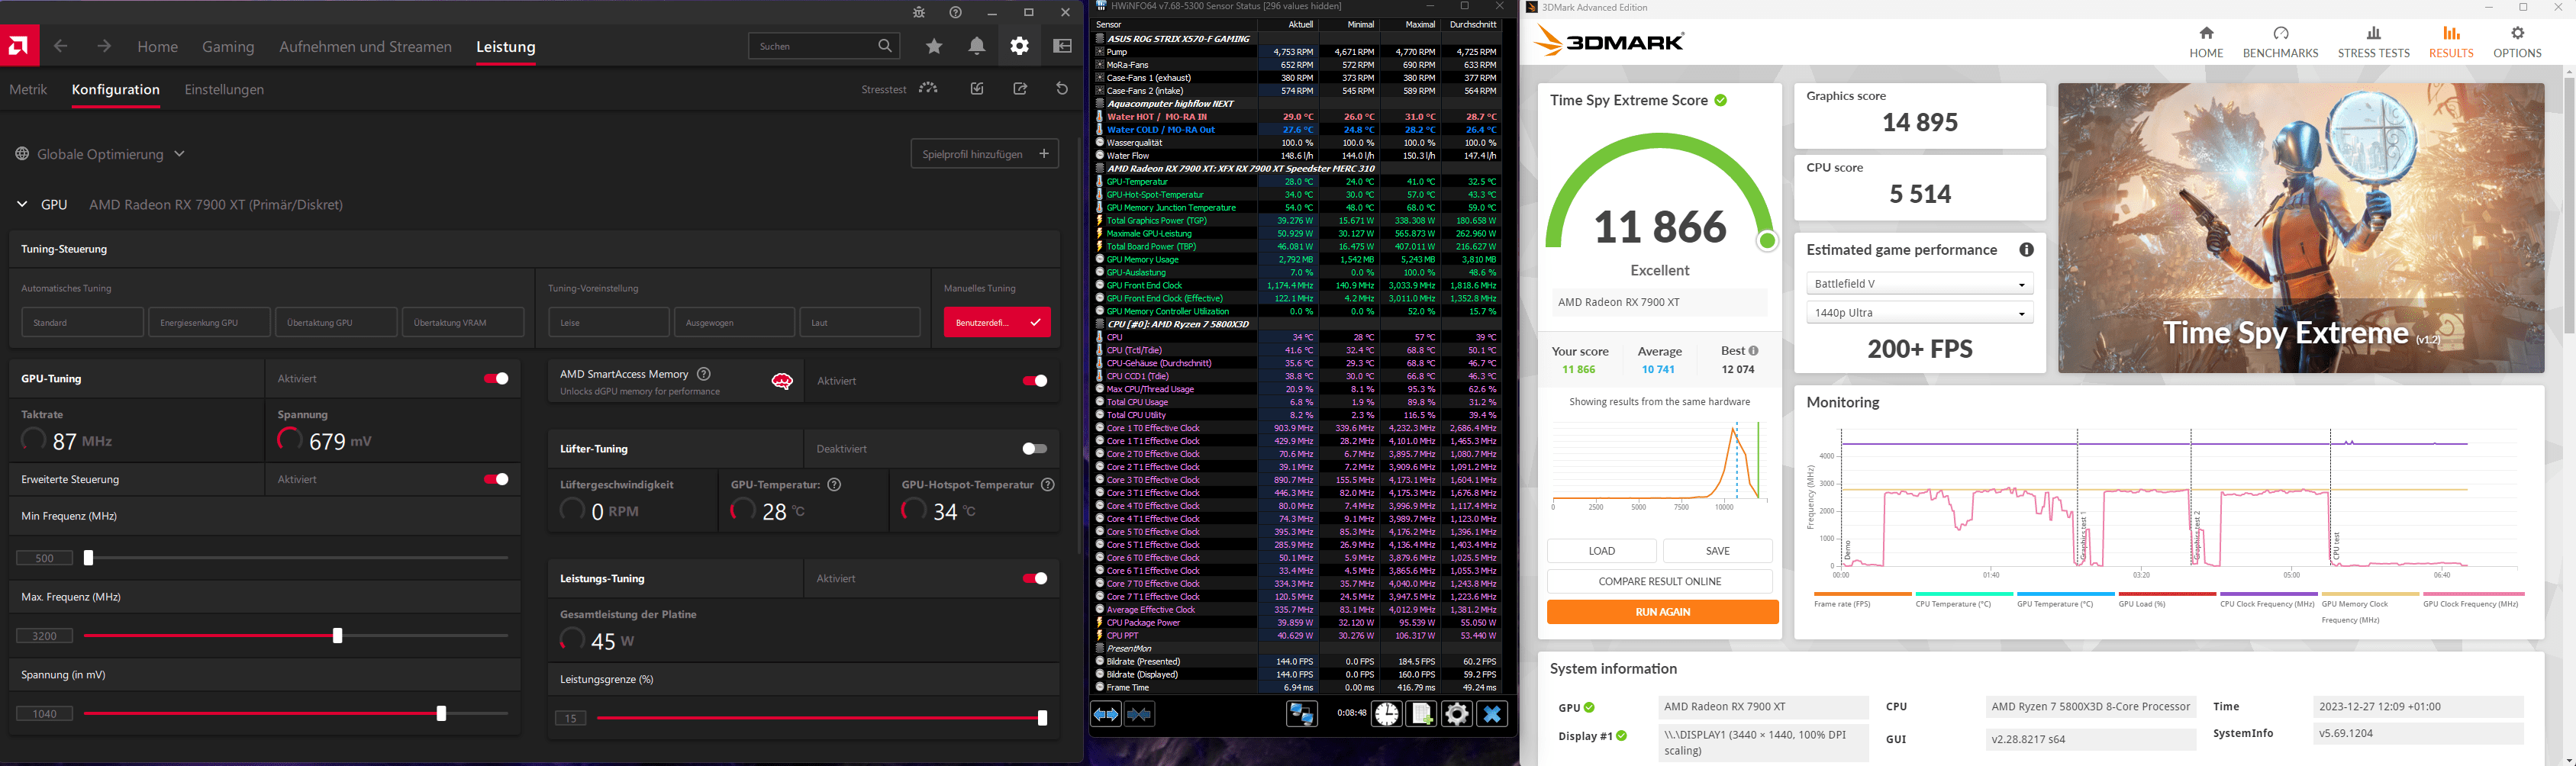Toggle the AMD sidebar panel icon

pyautogui.click(x=1062, y=46)
